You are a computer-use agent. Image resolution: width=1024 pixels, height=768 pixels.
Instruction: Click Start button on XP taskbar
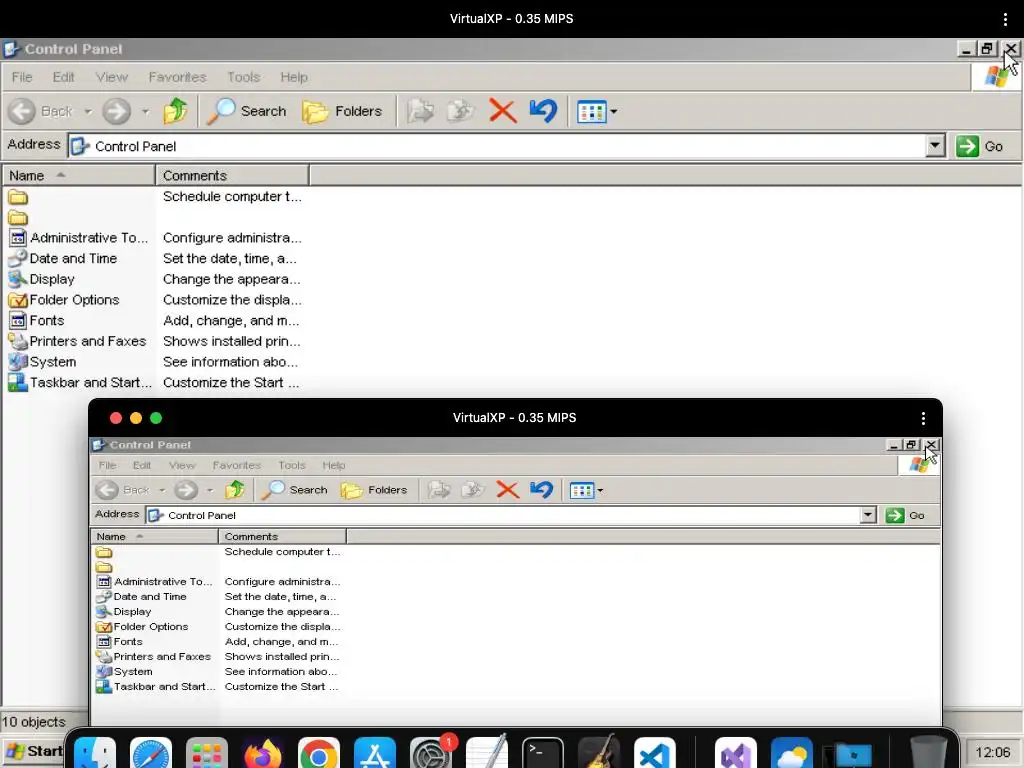(34, 751)
